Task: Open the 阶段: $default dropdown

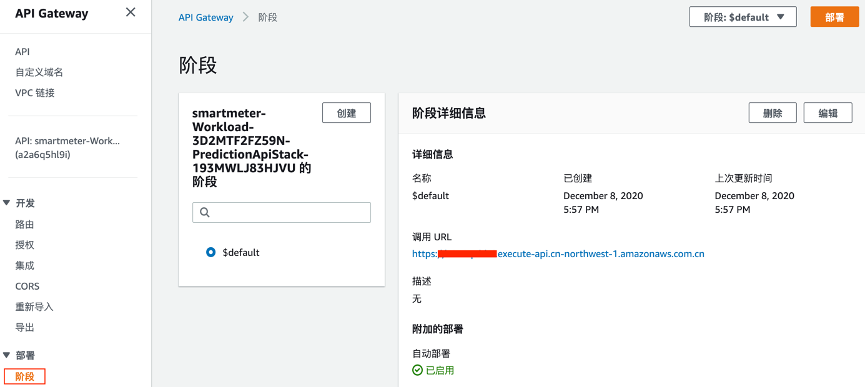Action: click(x=743, y=17)
